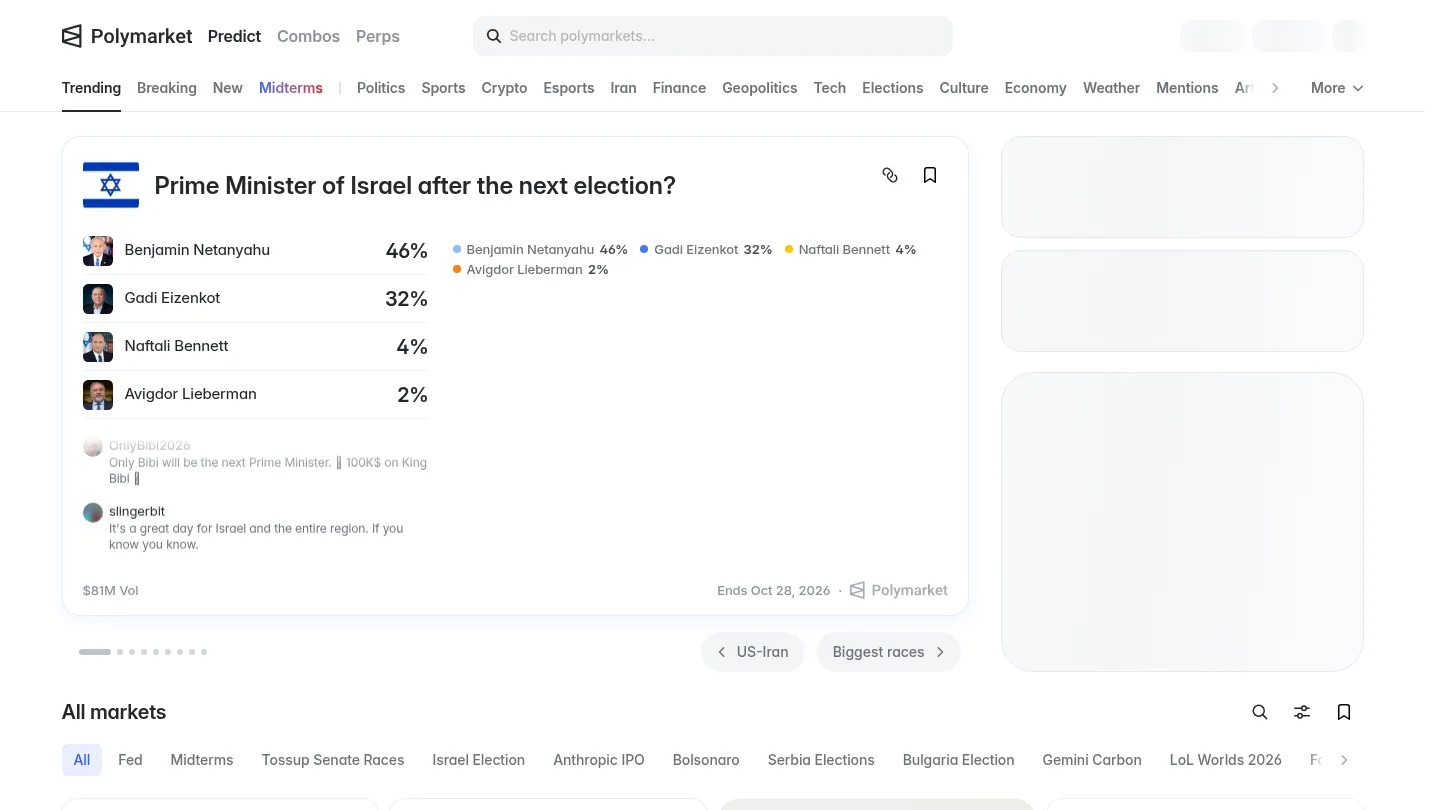Open the Breaking category
This screenshot has width=1440, height=810.
tap(167, 88)
